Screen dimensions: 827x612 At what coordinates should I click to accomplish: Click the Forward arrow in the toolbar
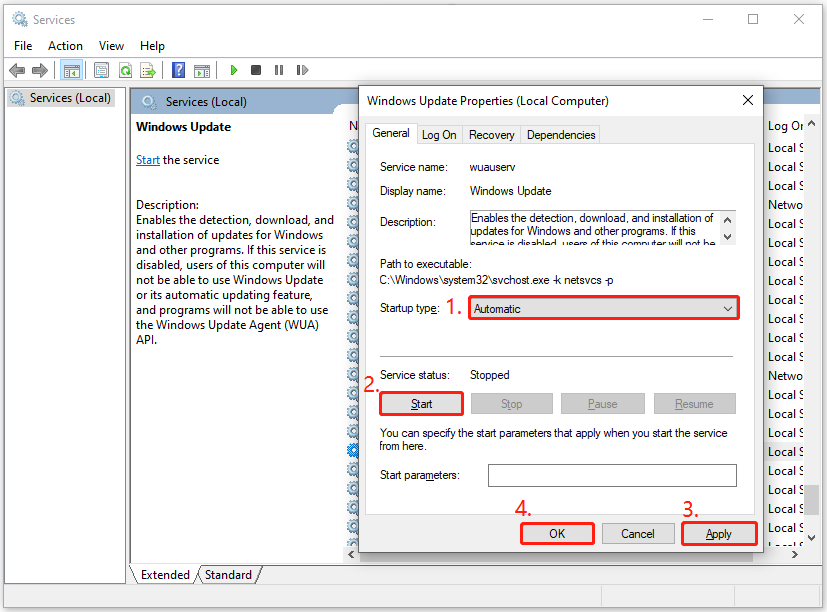point(40,70)
